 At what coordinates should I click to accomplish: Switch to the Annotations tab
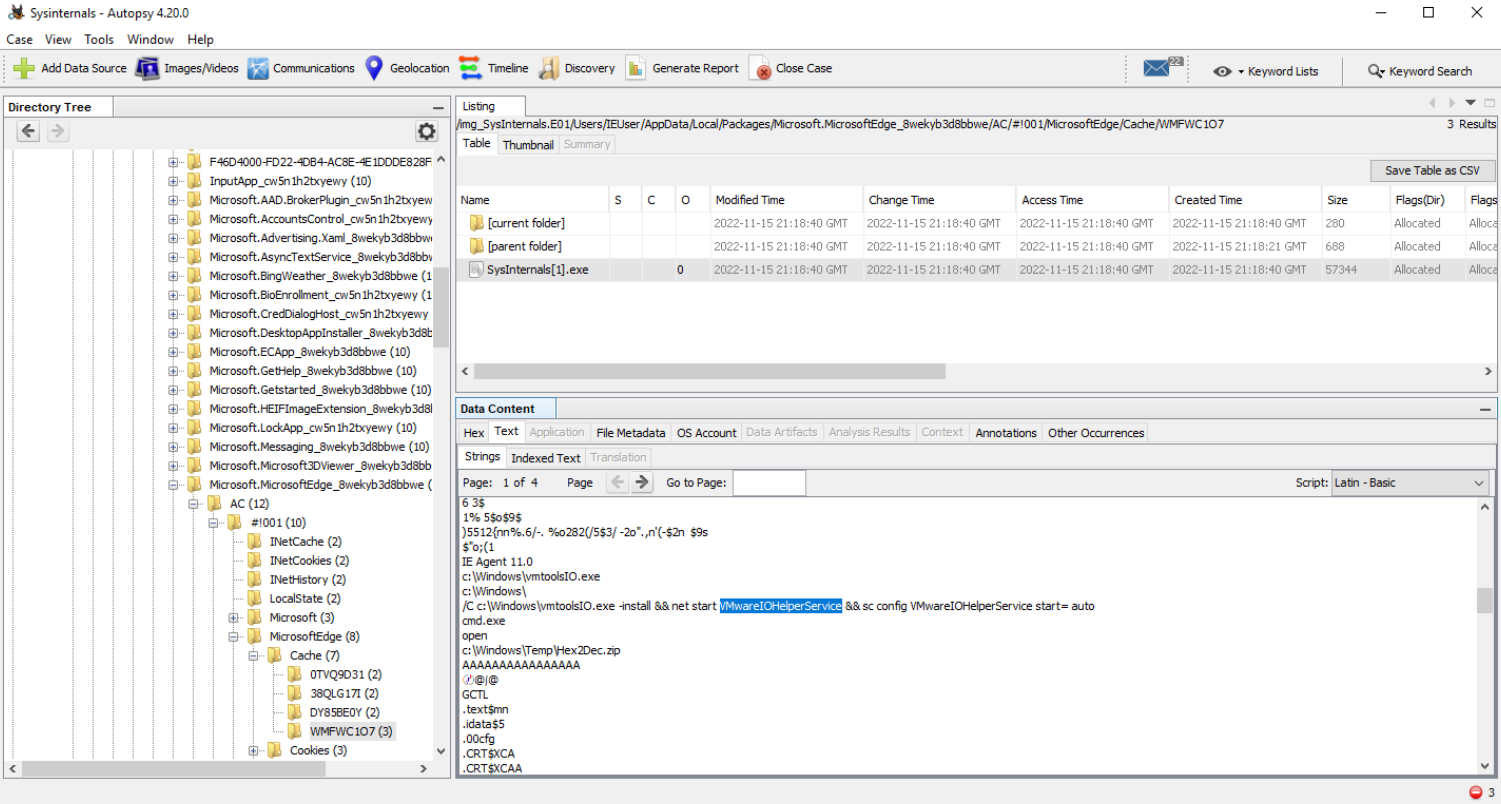(1006, 432)
